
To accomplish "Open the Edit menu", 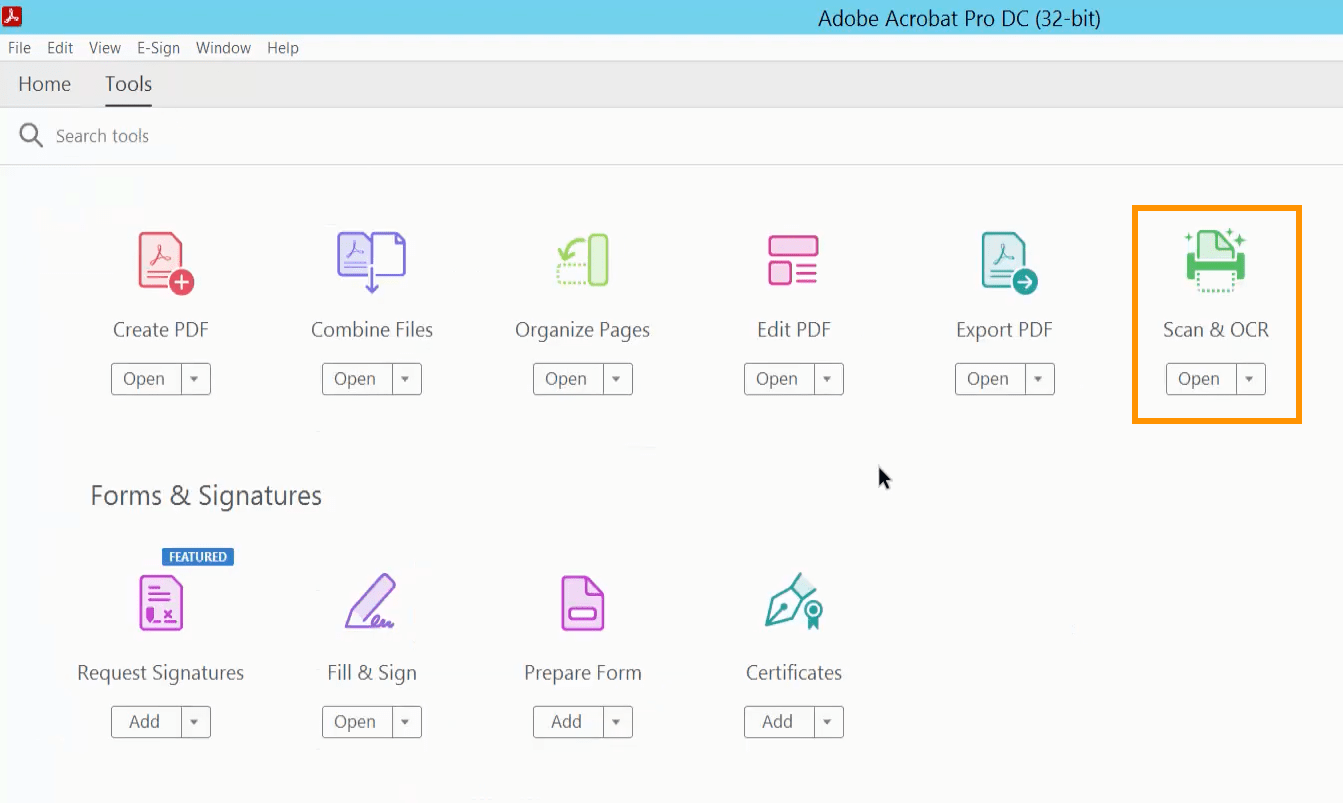I will [x=60, y=48].
